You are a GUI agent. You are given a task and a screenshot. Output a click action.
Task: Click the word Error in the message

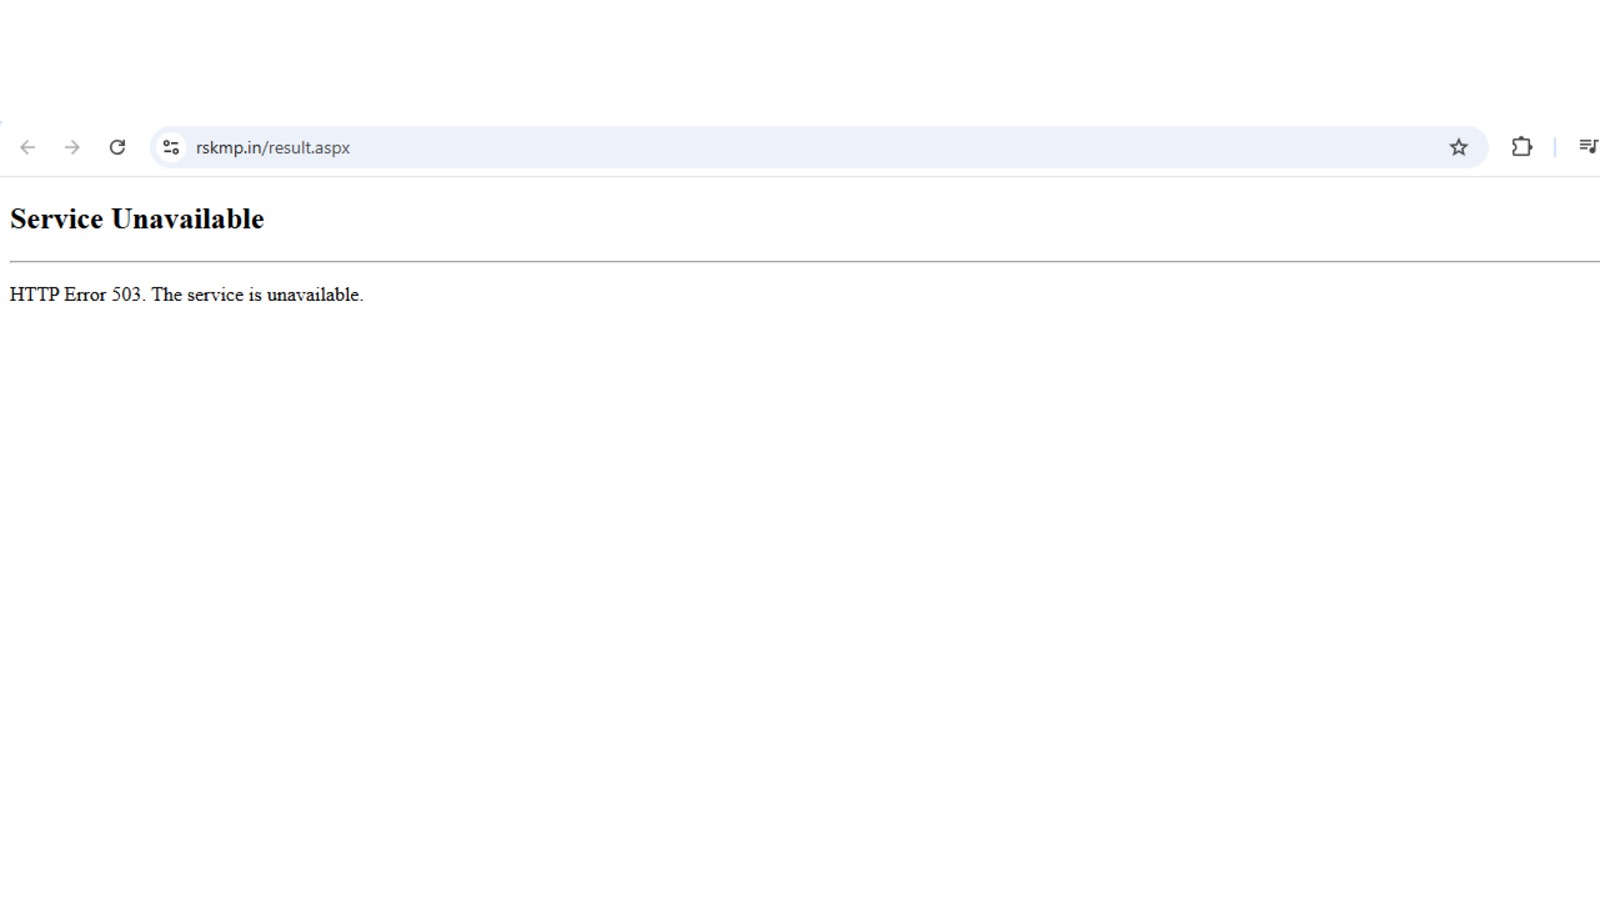pyautogui.click(x=85, y=295)
